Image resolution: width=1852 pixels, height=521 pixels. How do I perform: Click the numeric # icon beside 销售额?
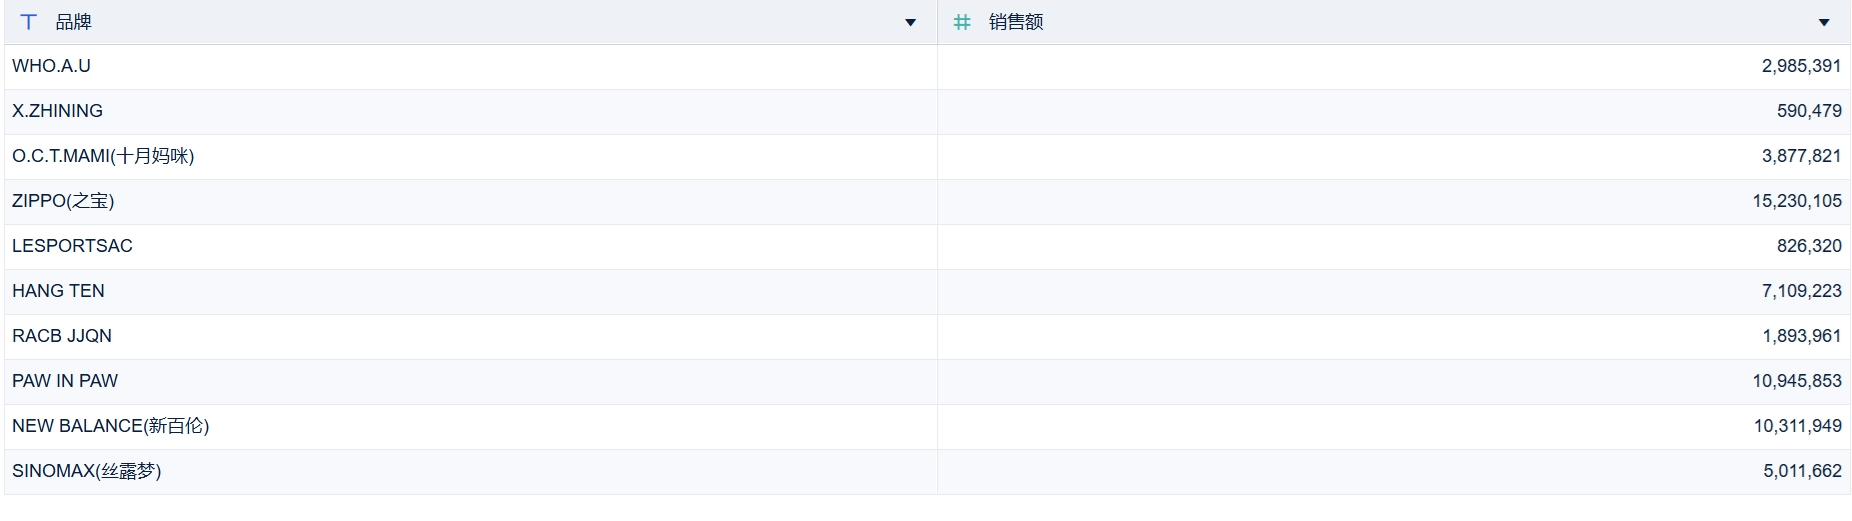[x=962, y=22]
